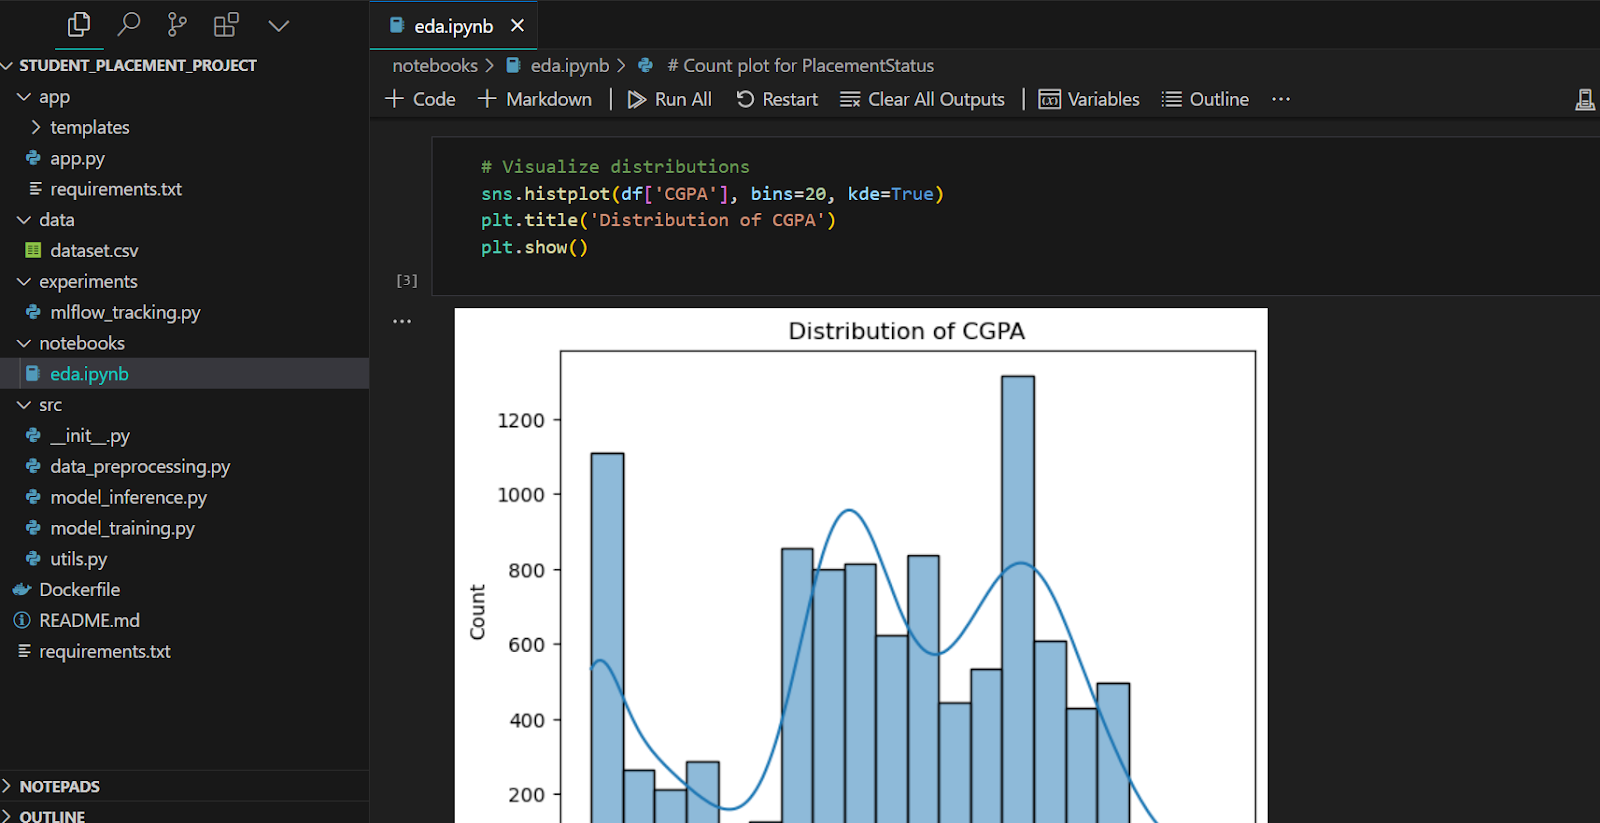Click the table icon beside dataset.csv
Image resolution: width=1600 pixels, height=823 pixels.
point(33,251)
